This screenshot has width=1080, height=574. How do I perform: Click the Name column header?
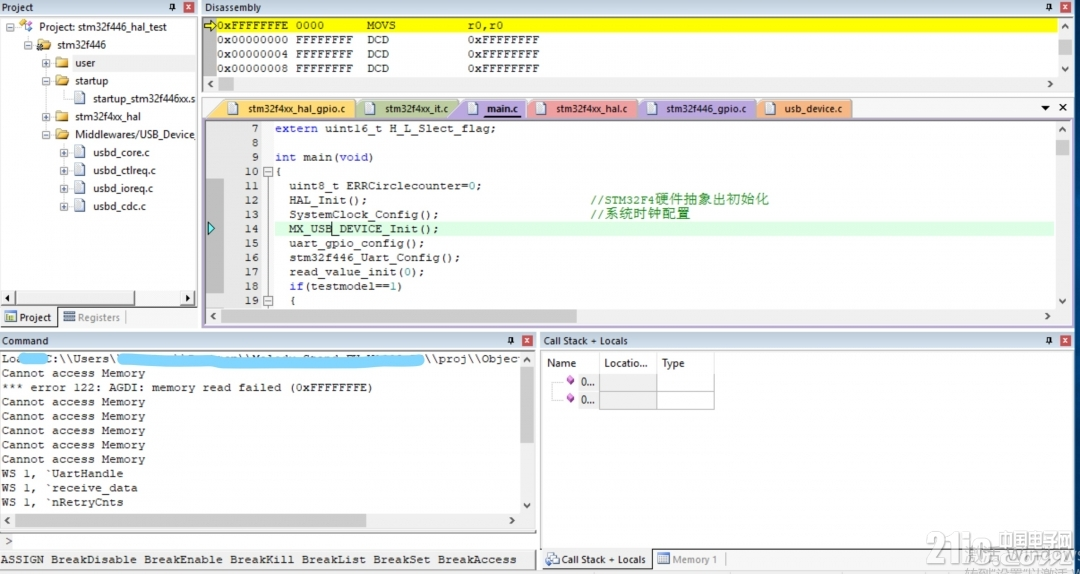570,363
